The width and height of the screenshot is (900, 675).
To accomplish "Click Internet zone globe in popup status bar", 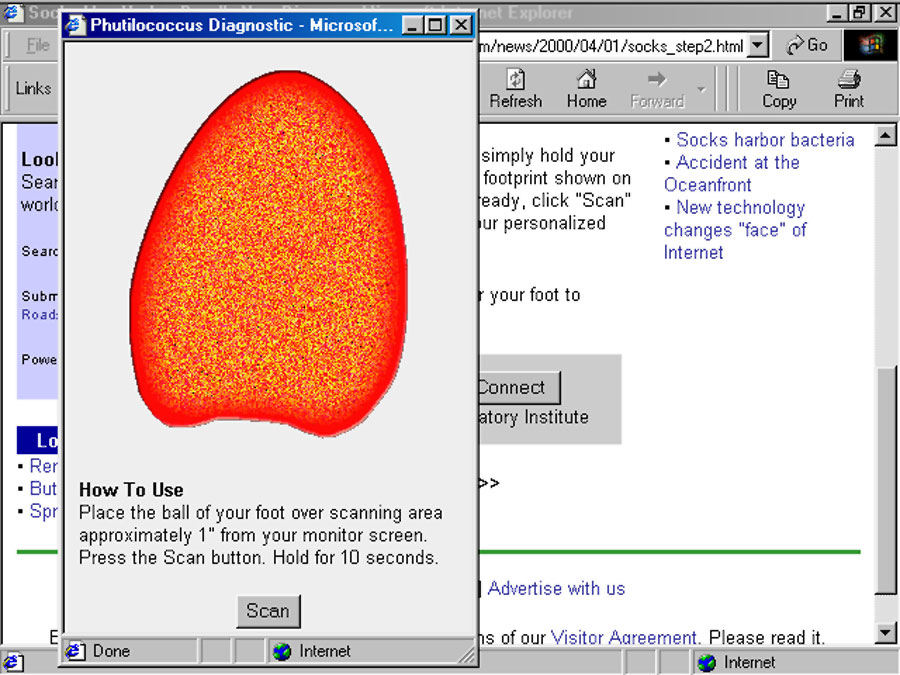I will click(283, 651).
